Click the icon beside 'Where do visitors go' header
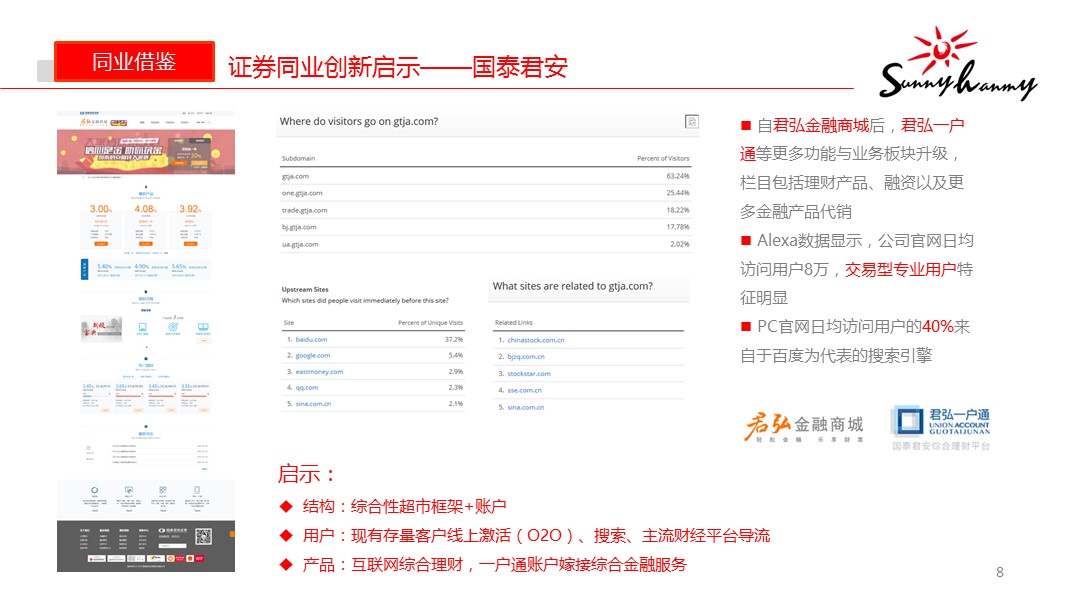Viewport: 1067px width, 600px height. click(x=691, y=121)
